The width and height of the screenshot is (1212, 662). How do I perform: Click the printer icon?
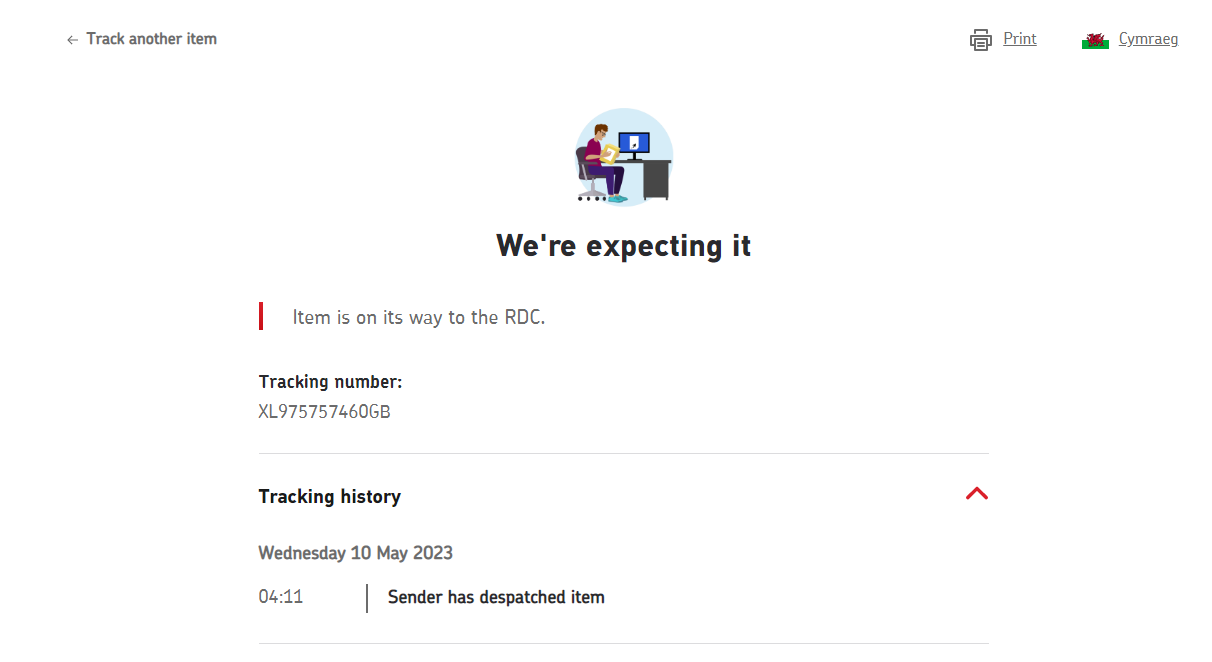(x=980, y=40)
